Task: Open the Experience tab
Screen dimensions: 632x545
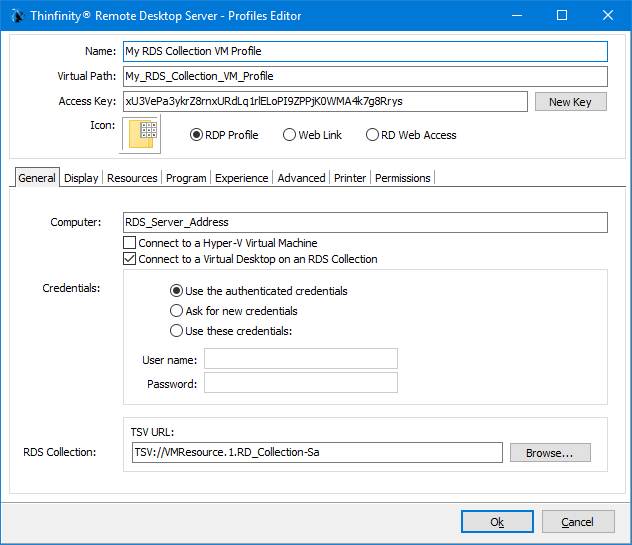Action: (x=241, y=178)
